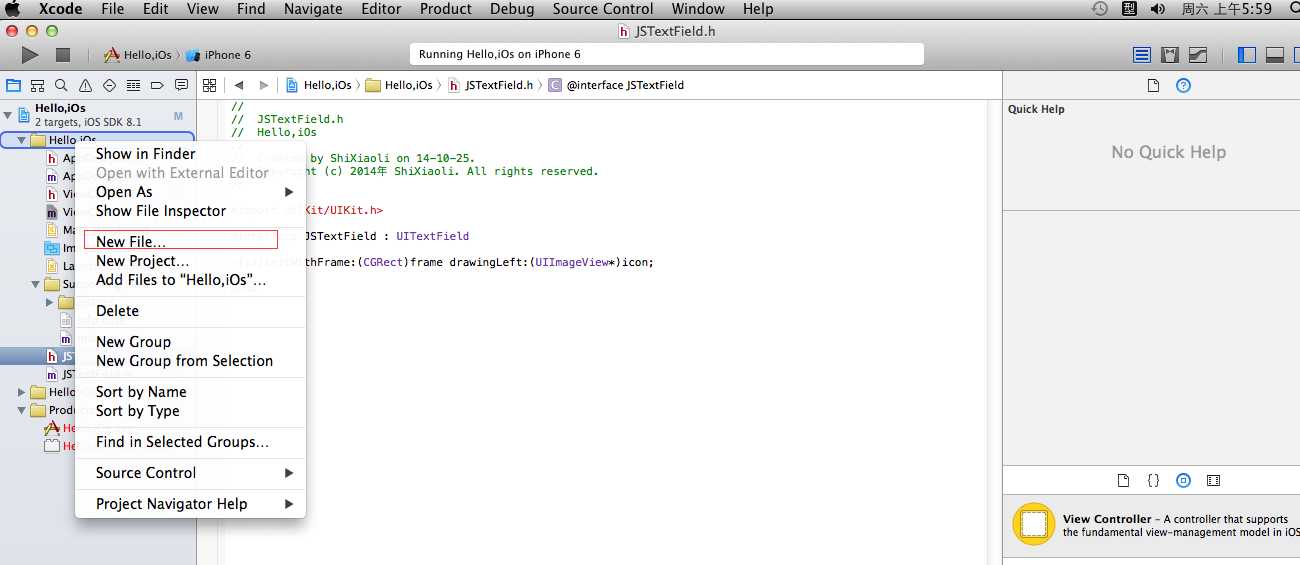Open the Project Navigator Help submenu
1300x565 pixels.
(190, 504)
